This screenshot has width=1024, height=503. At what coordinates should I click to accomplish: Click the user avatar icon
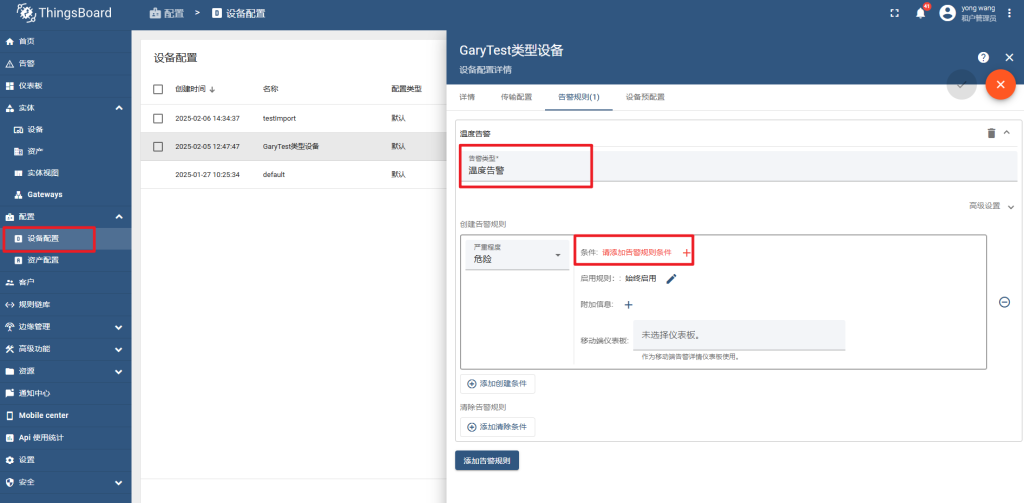click(x=948, y=13)
